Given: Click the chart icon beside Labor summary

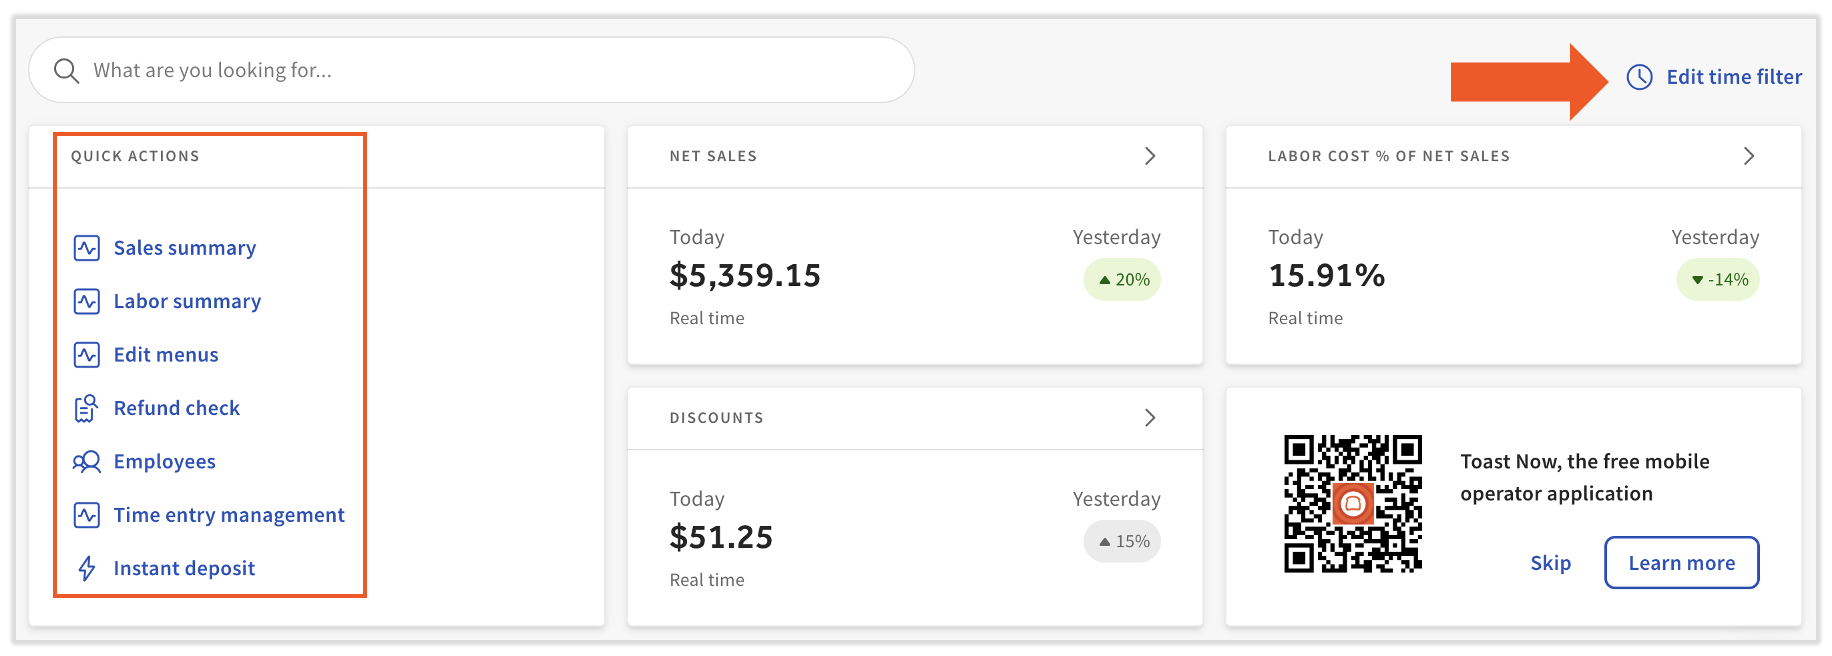Looking at the screenshot, I should point(87,301).
